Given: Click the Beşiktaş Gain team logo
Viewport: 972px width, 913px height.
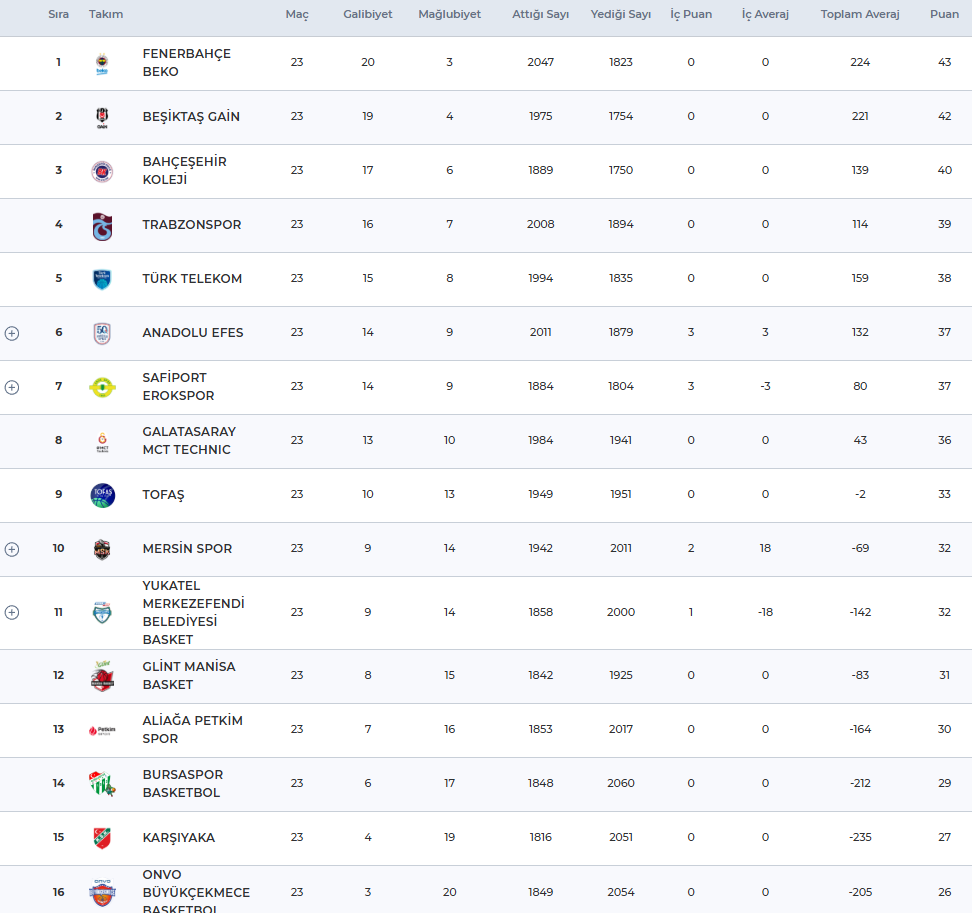Looking at the screenshot, I should 102,117.
